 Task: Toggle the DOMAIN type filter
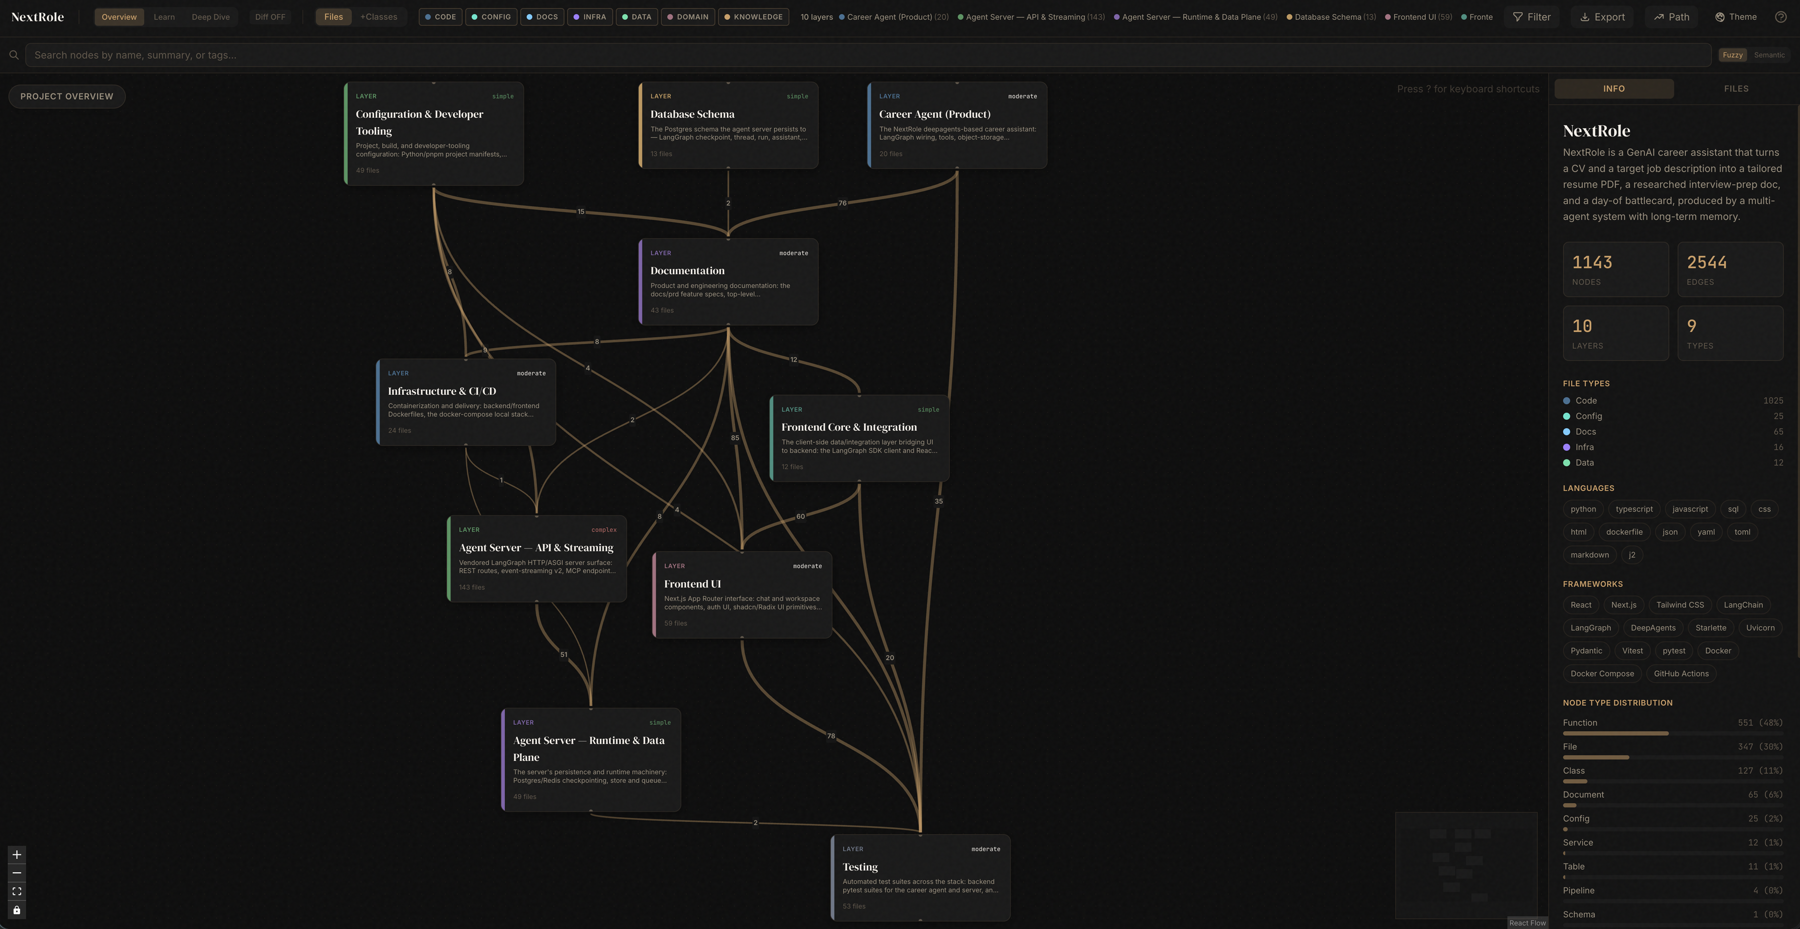coord(688,17)
